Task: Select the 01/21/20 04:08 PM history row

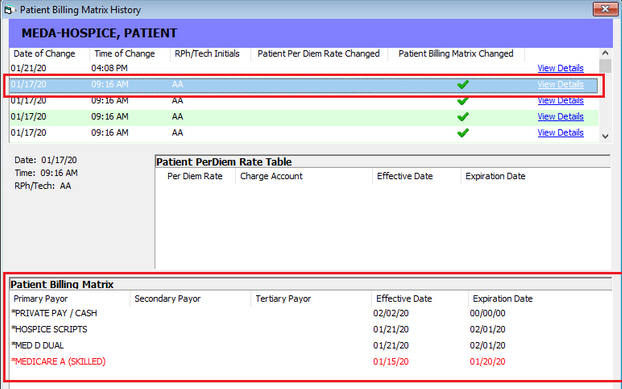Action: coord(304,68)
